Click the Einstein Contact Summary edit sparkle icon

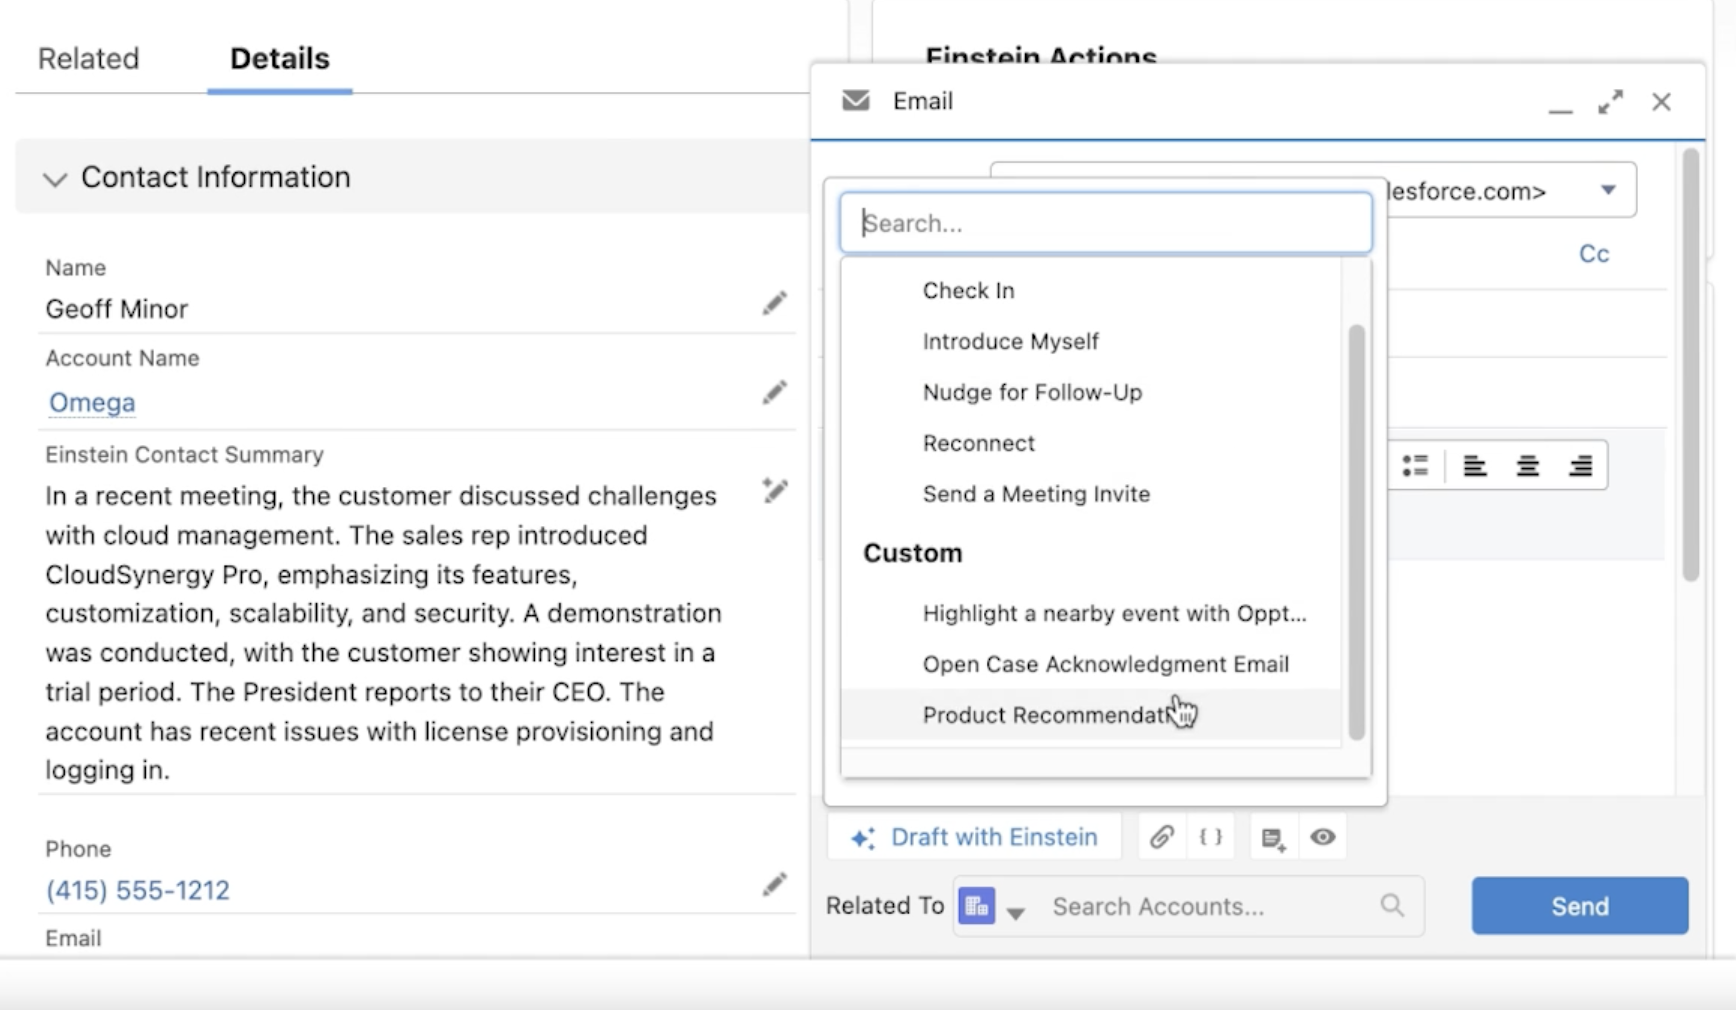774,490
